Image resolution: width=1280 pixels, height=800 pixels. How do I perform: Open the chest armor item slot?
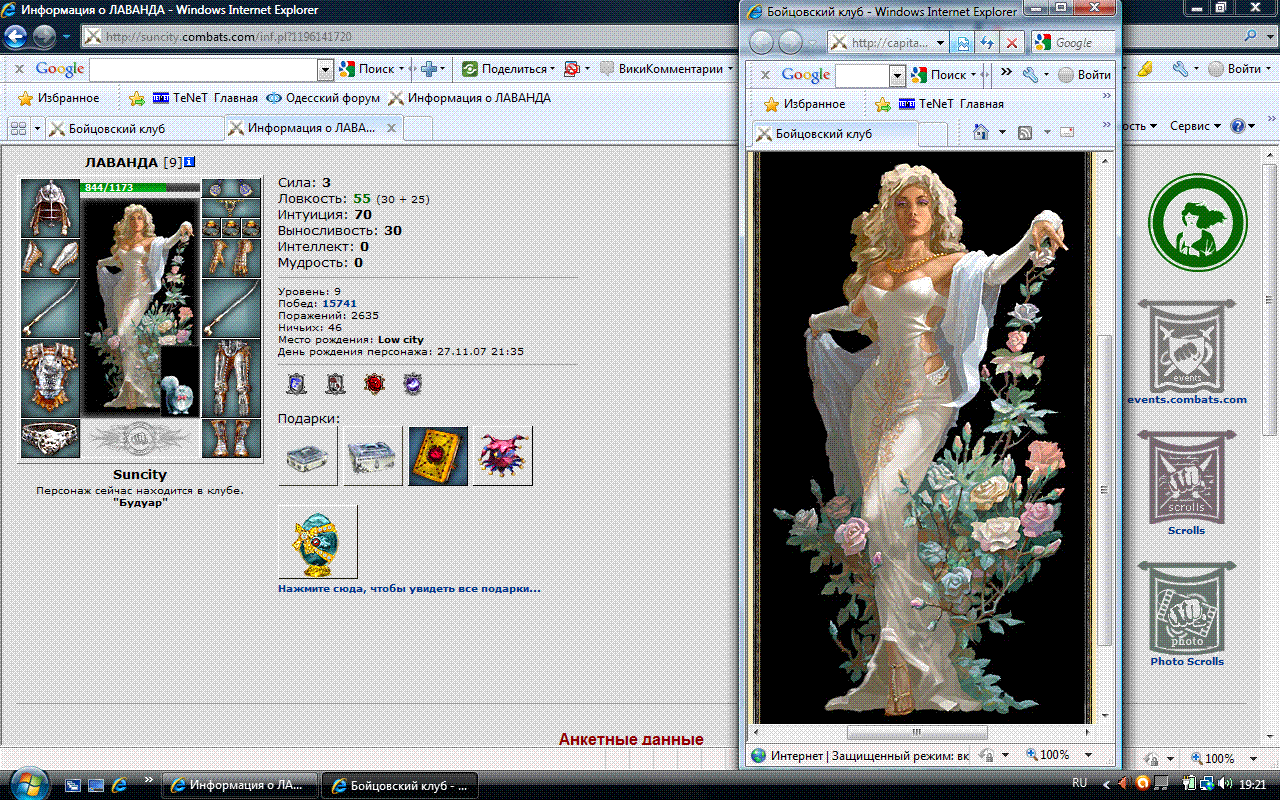[50, 377]
